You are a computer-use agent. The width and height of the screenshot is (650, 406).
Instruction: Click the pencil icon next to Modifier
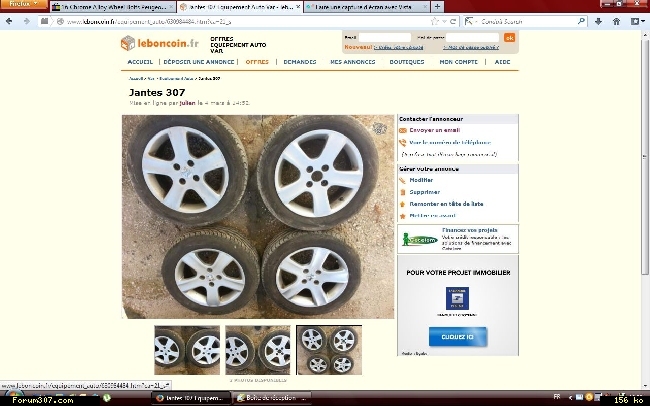click(x=403, y=180)
